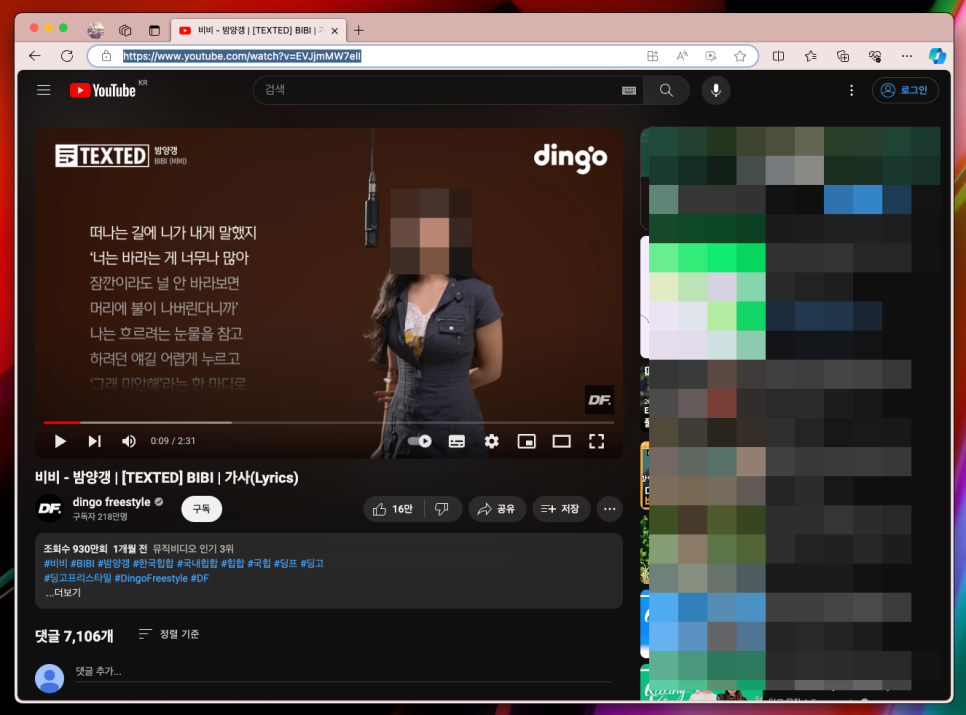
Task: Toggle subtitles with the captions button
Action: [457, 441]
